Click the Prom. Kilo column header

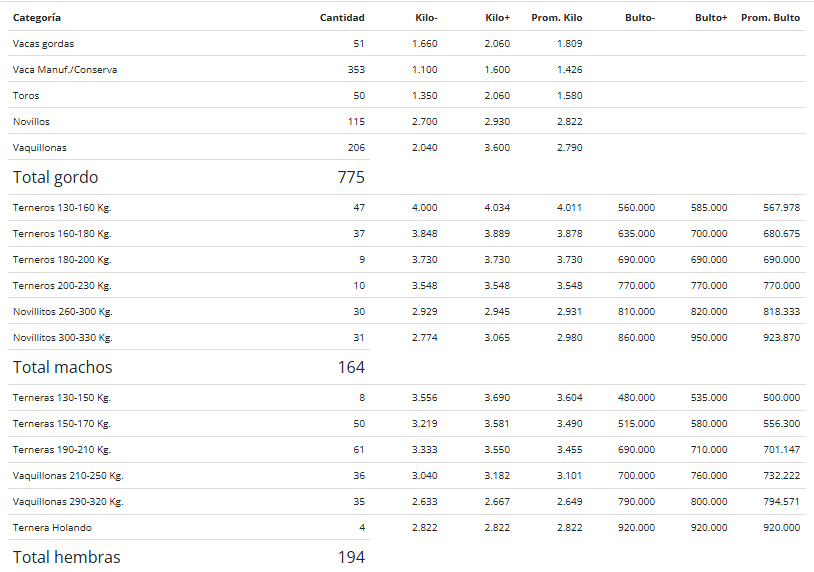click(557, 18)
